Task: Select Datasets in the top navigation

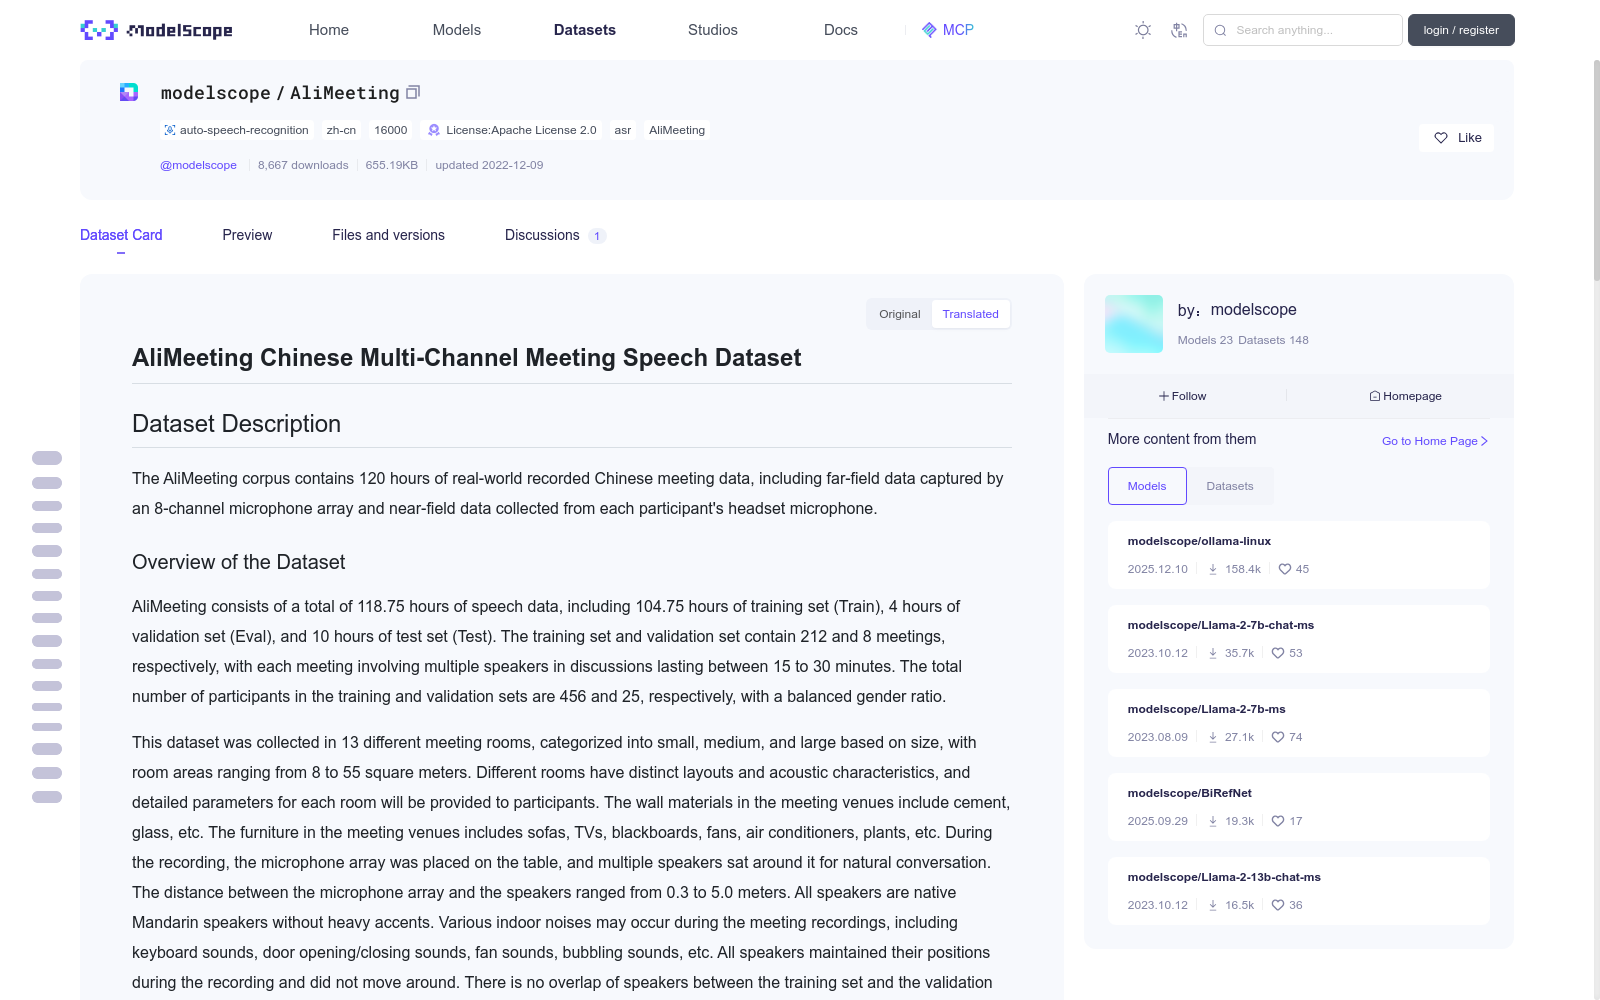Action: click(585, 30)
